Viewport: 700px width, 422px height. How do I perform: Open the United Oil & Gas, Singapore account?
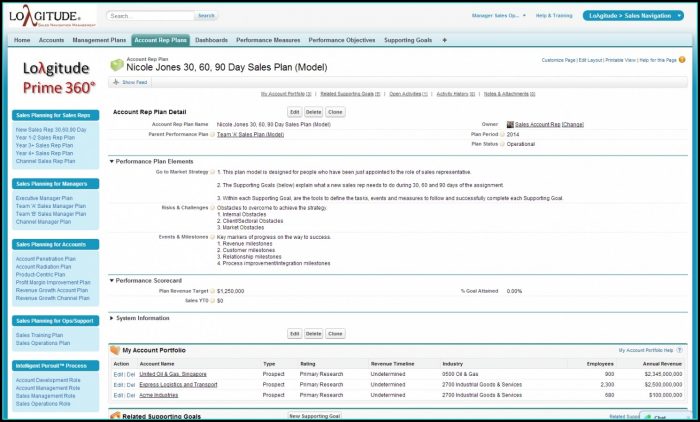coord(173,374)
